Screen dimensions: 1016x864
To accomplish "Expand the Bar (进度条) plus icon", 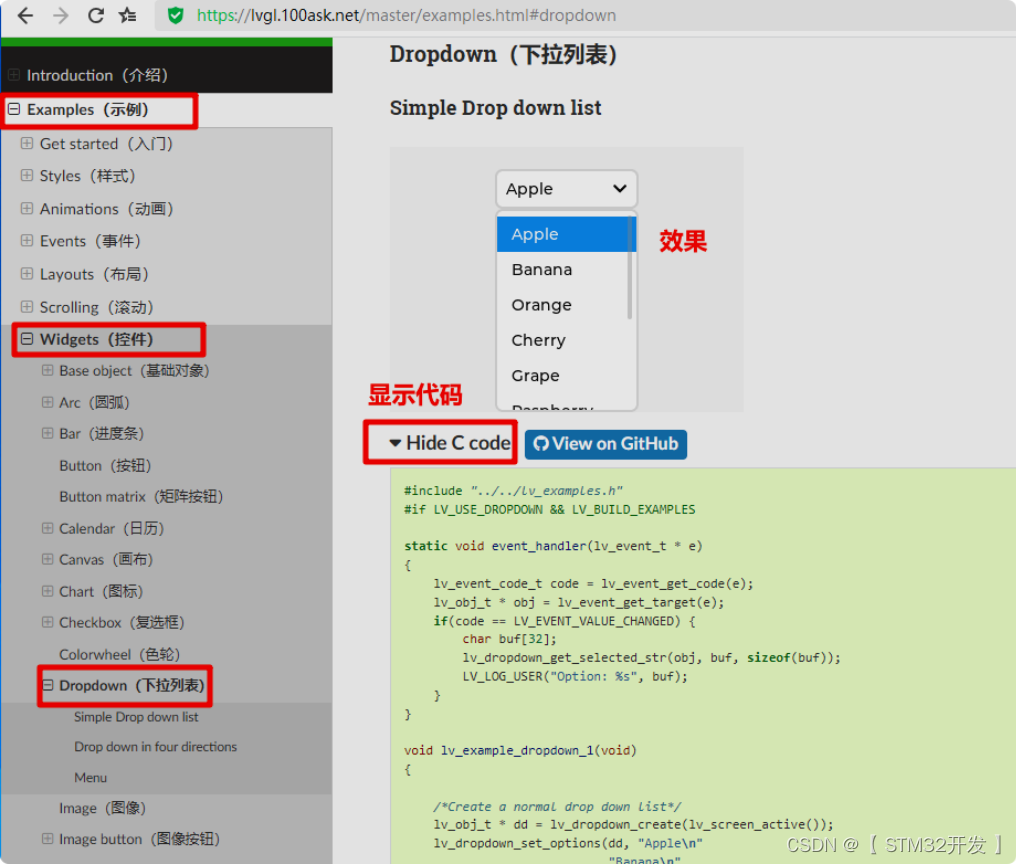I will [47, 433].
